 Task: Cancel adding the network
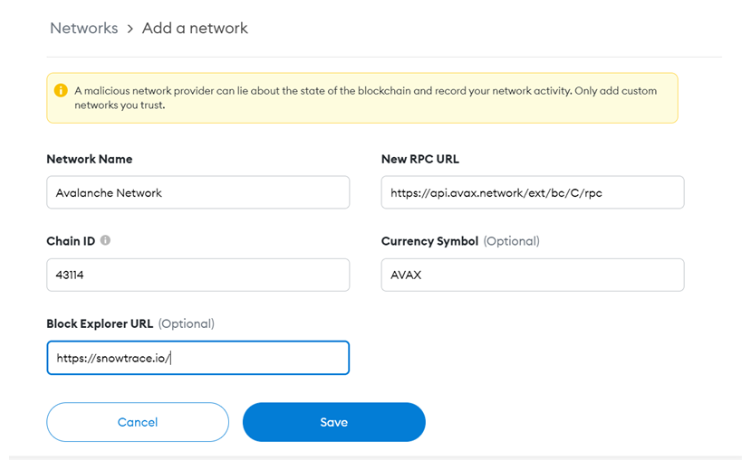(x=138, y=422)
